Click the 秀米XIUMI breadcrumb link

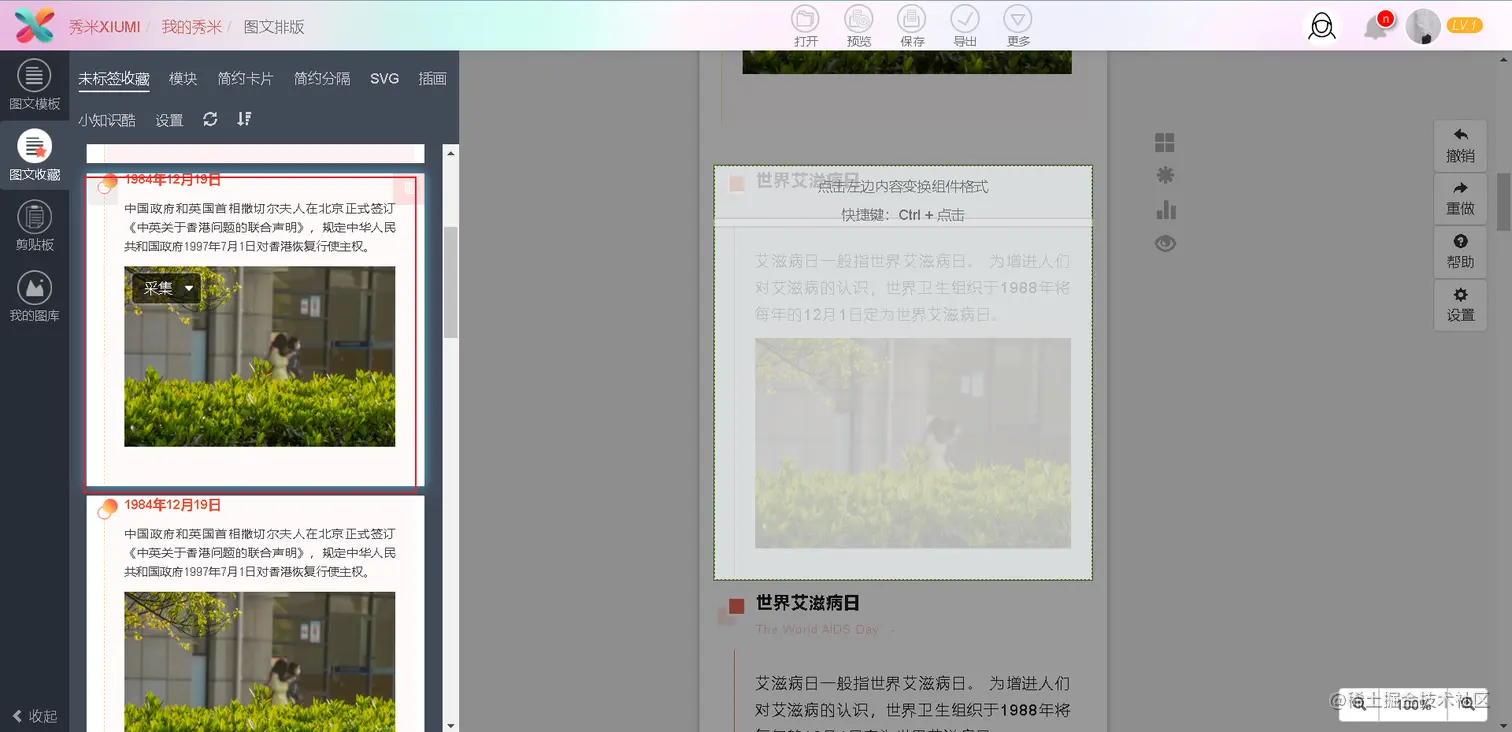pyautogui.click(x=104, y=27)
